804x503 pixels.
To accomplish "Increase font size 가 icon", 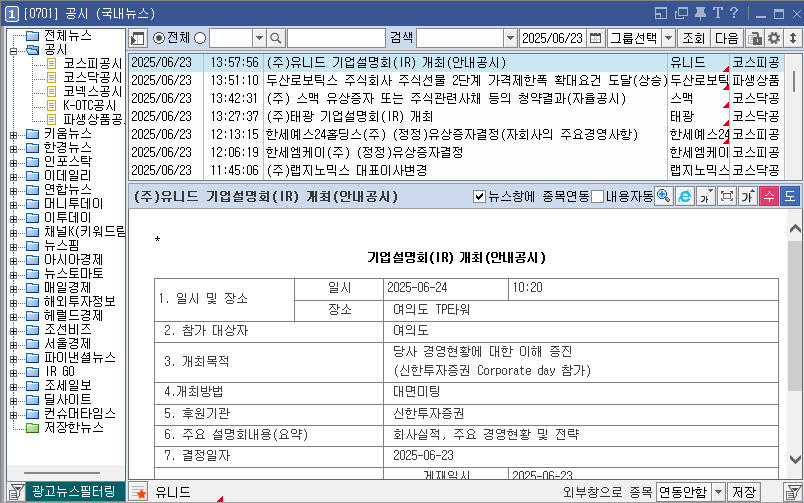I will click(x=748, y=196).
